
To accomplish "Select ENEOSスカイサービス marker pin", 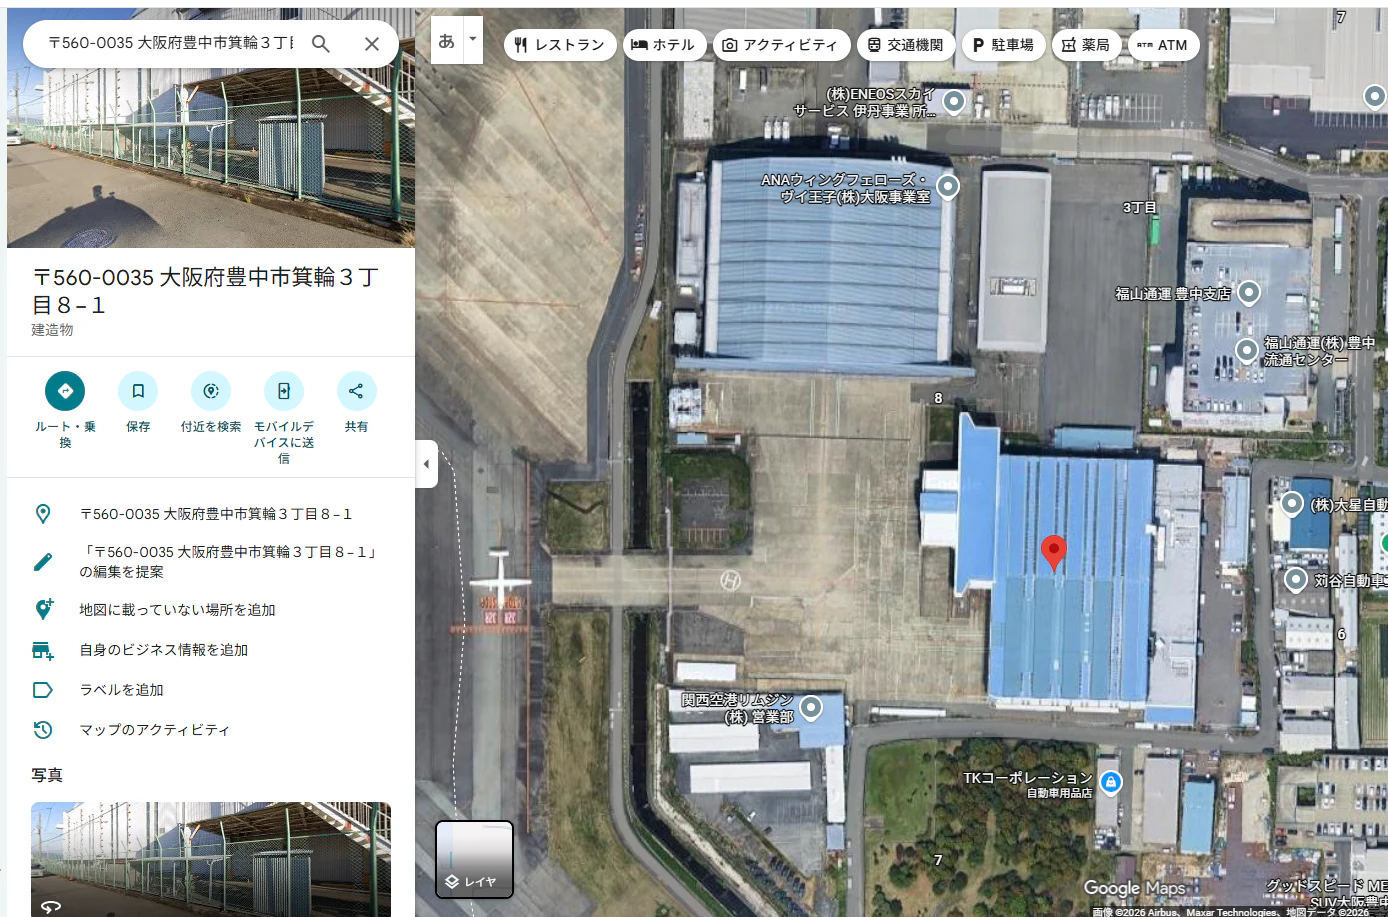I will [x=954, y=101].
